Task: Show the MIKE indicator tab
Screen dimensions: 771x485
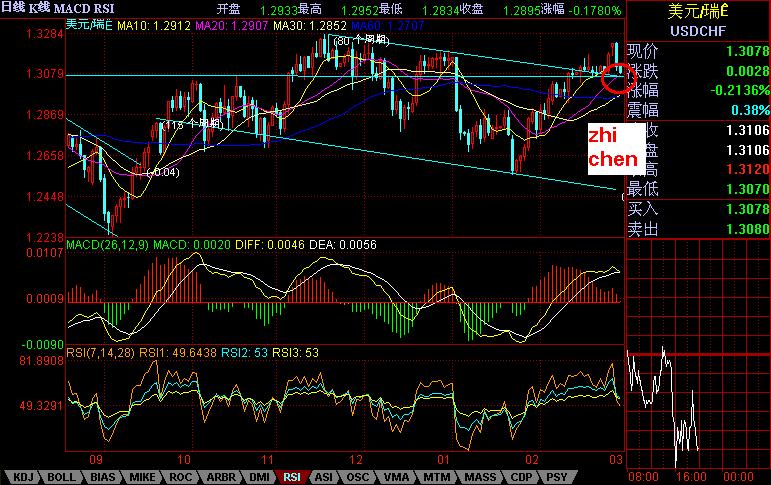Action: coord(142,477)
